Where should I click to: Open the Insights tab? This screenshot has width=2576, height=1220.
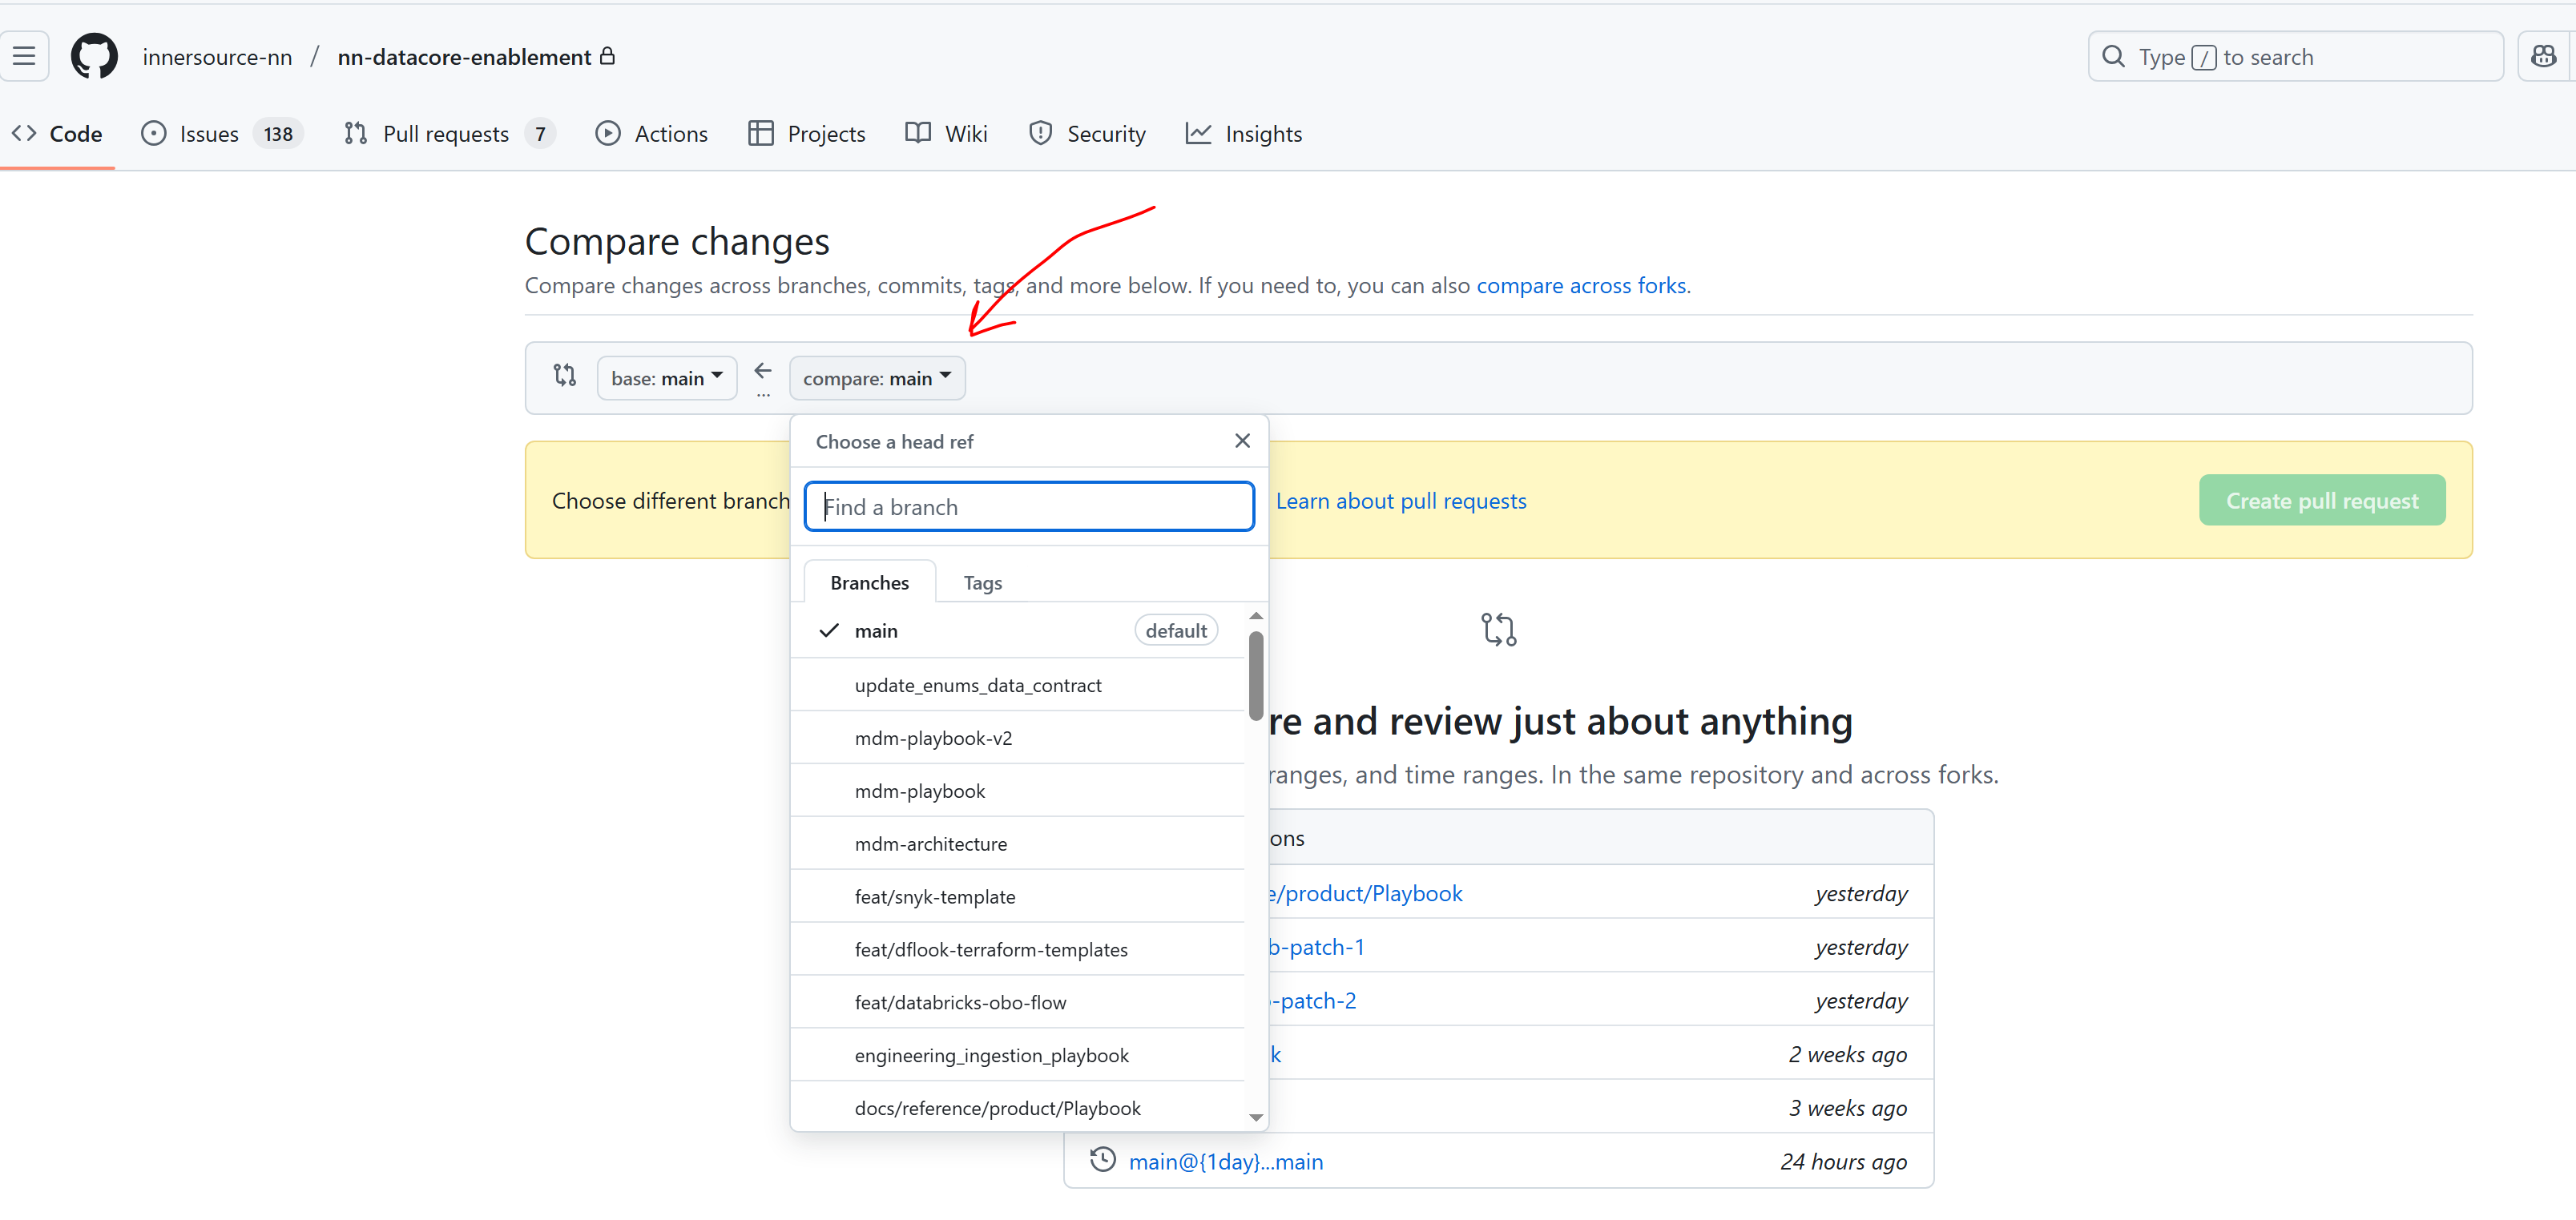[x=1244, y=133]
